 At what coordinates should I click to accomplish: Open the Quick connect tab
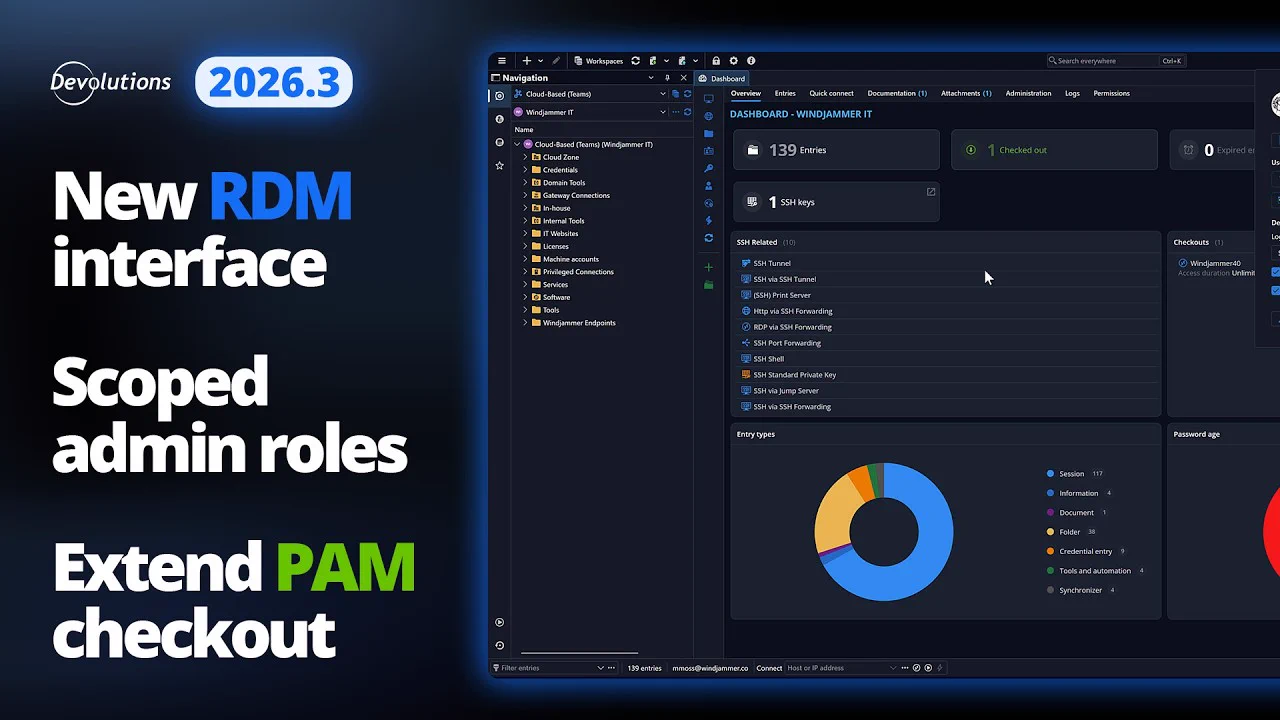click(x=831, y=93)
